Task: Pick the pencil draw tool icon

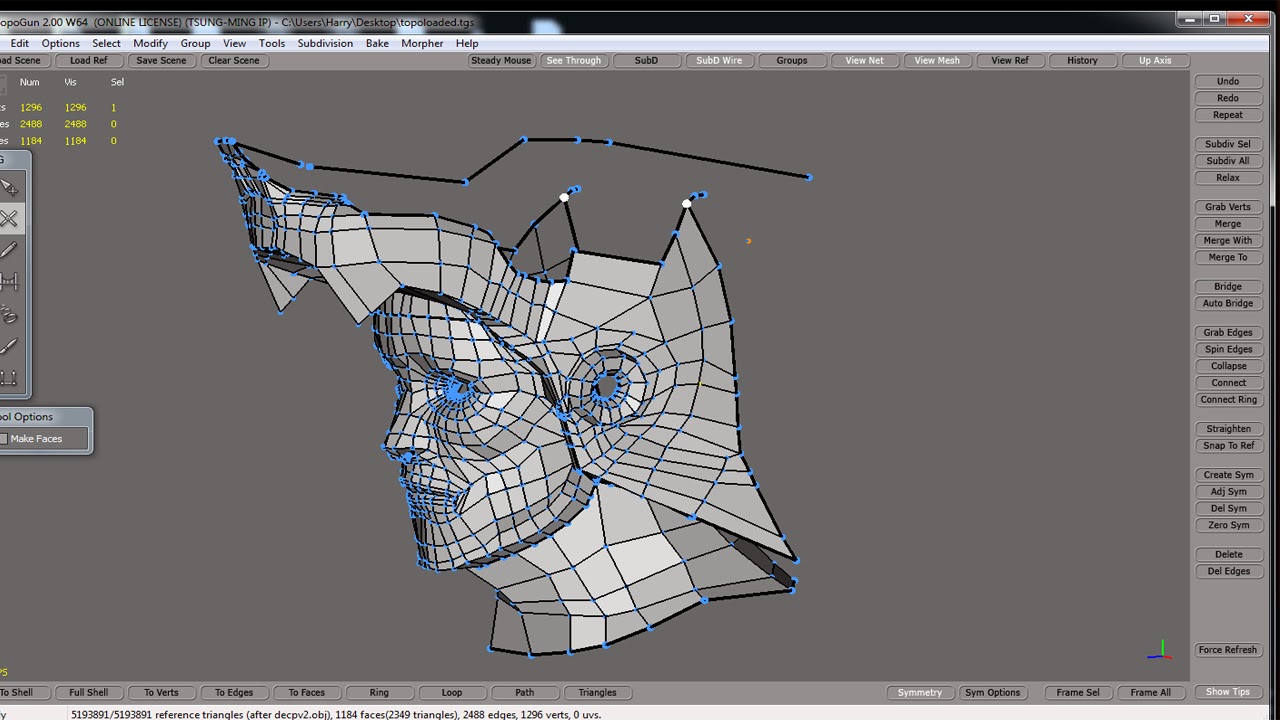Action: click(9, 251)
